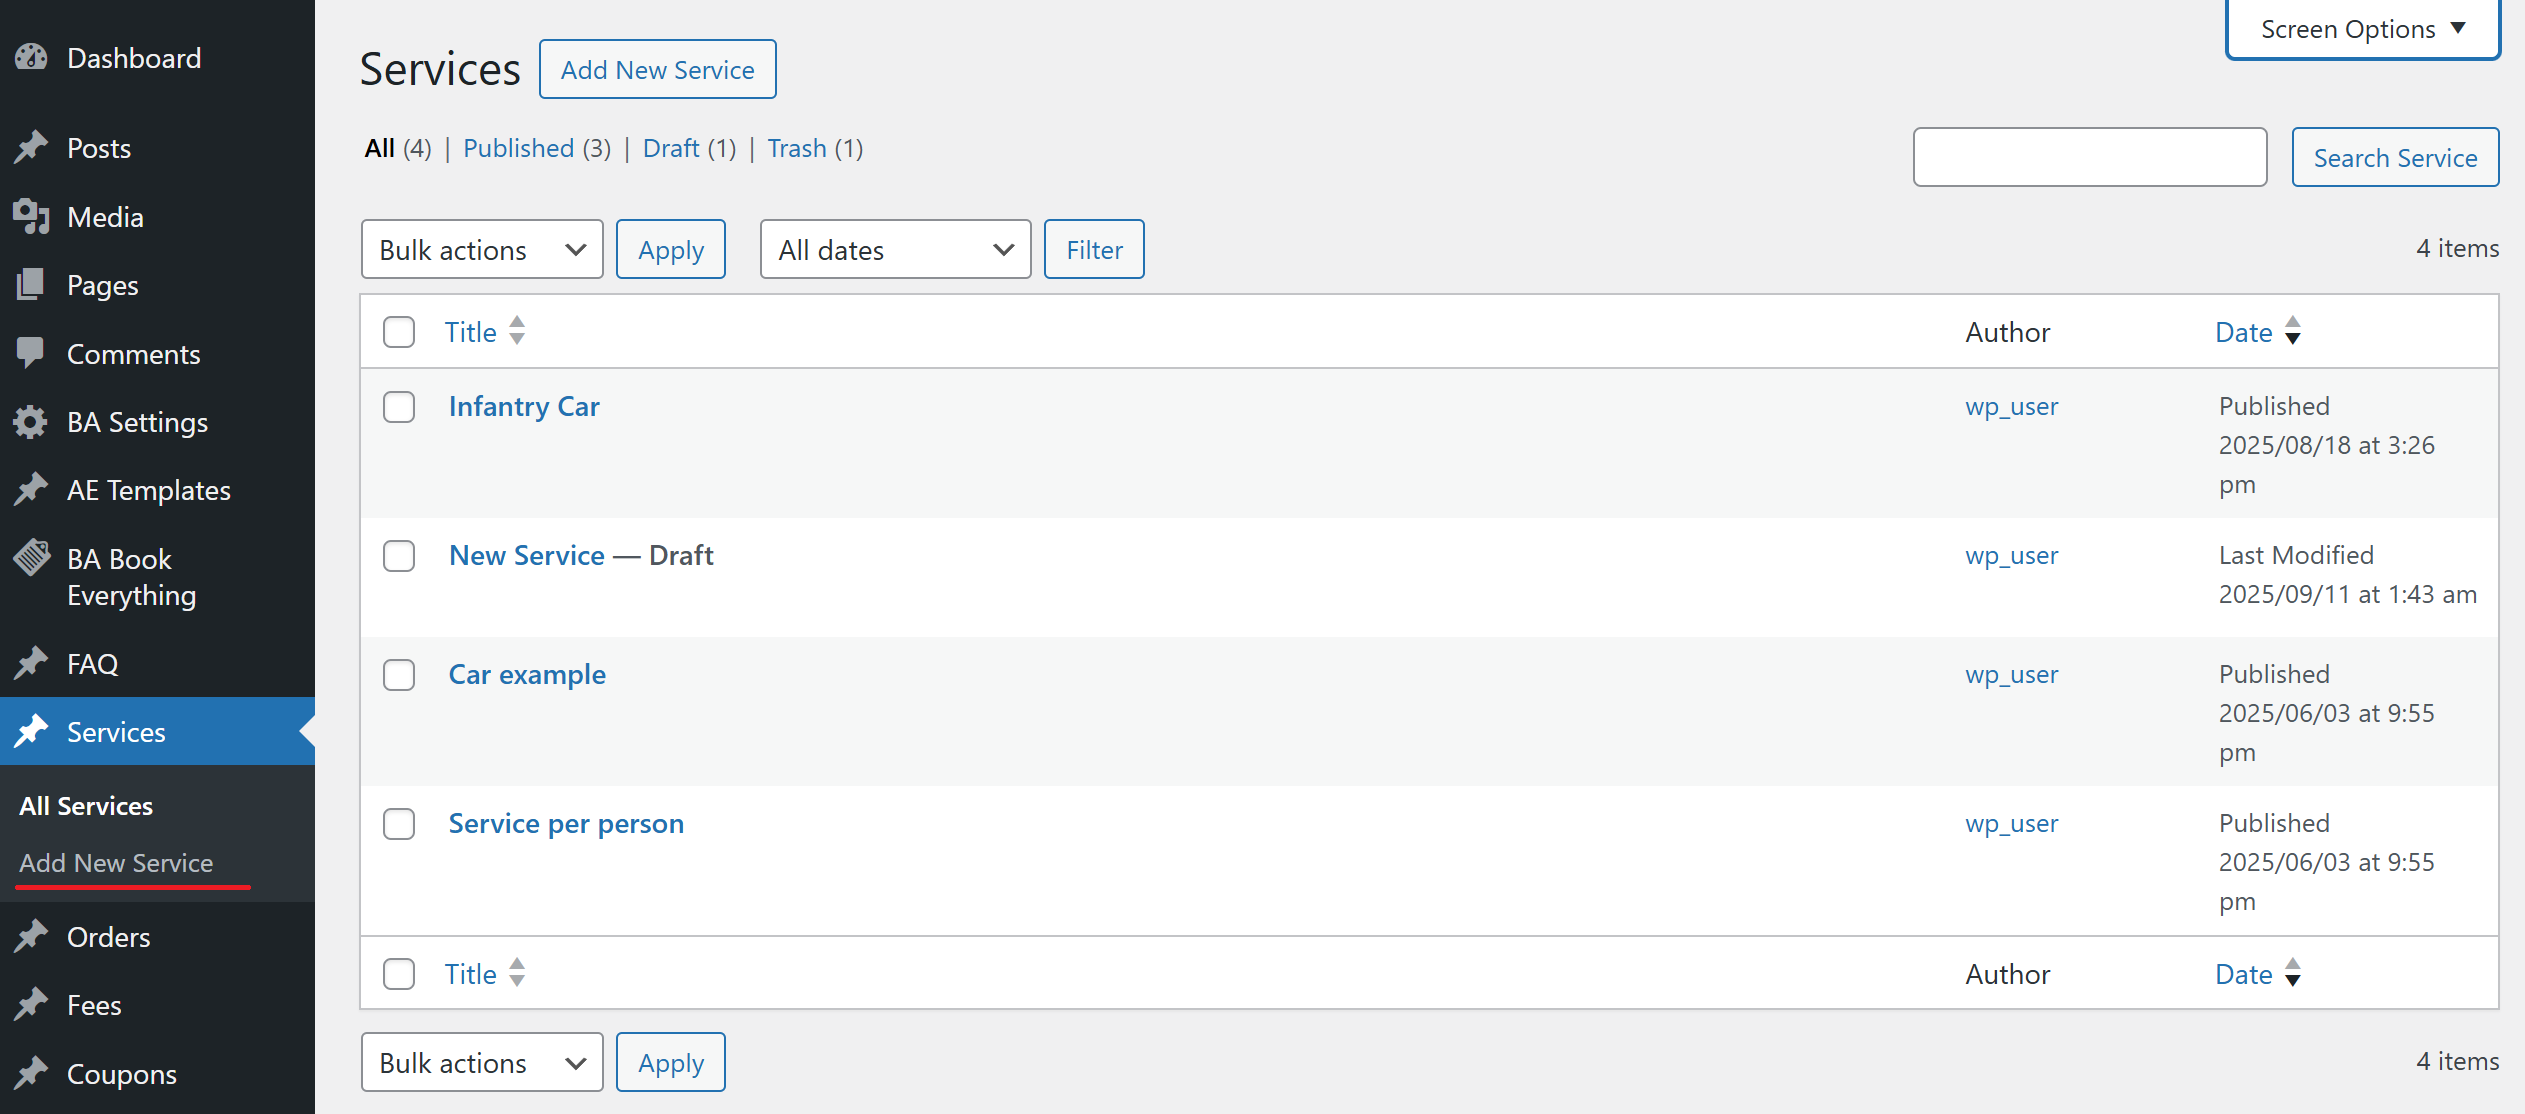This screenshot has height=1114, width=2525.
Task: Expand the All dates filter dropdown
Action: coord(895,249)
